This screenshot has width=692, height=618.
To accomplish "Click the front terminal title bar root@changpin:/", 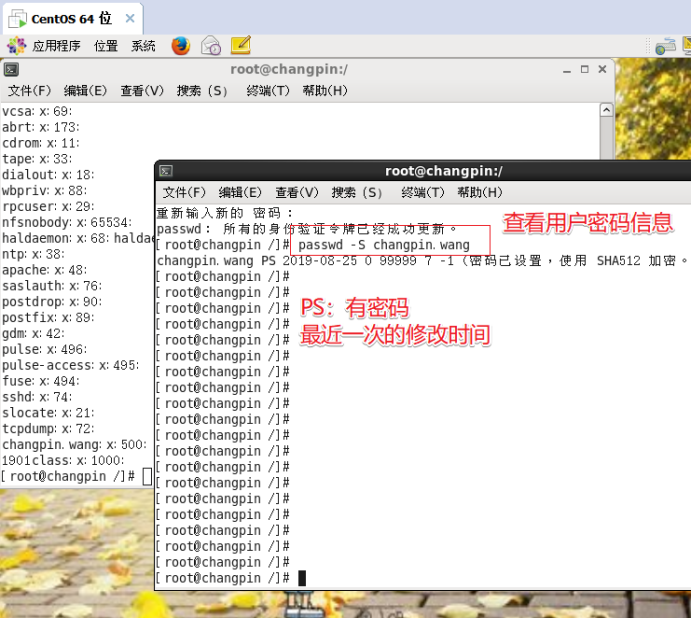I will (444, 171).
